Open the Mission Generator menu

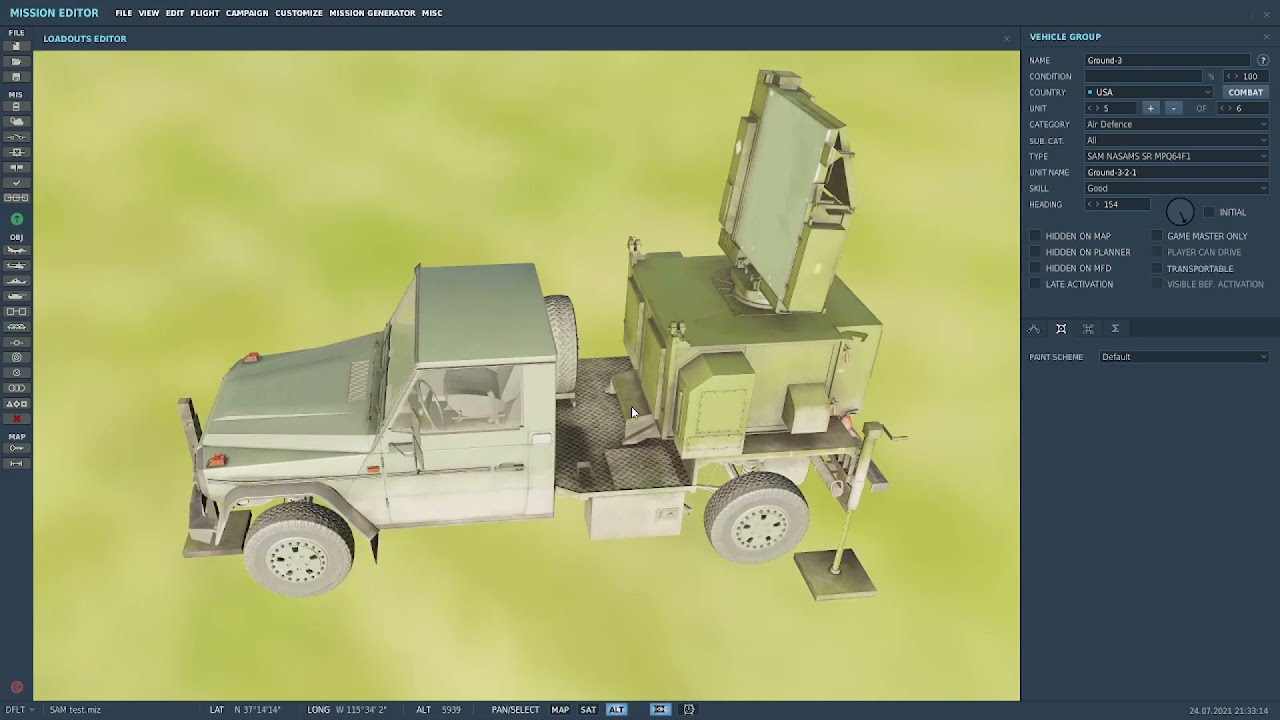point(372,13)
